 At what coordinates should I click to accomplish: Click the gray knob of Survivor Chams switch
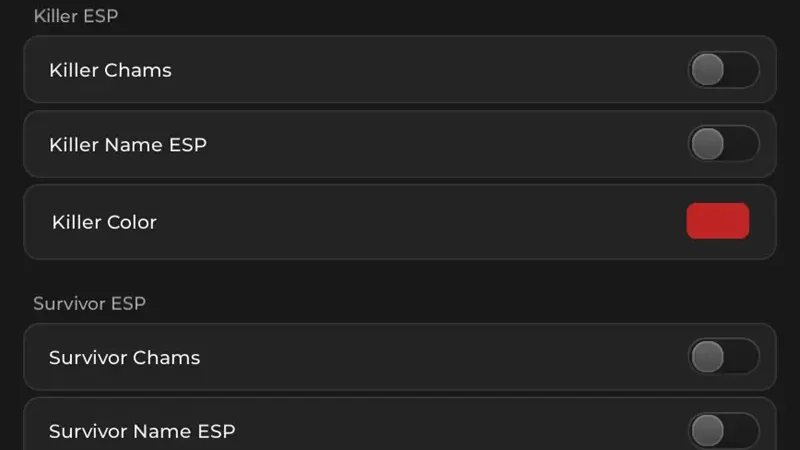pyautogui.click(x=708, y=356)
